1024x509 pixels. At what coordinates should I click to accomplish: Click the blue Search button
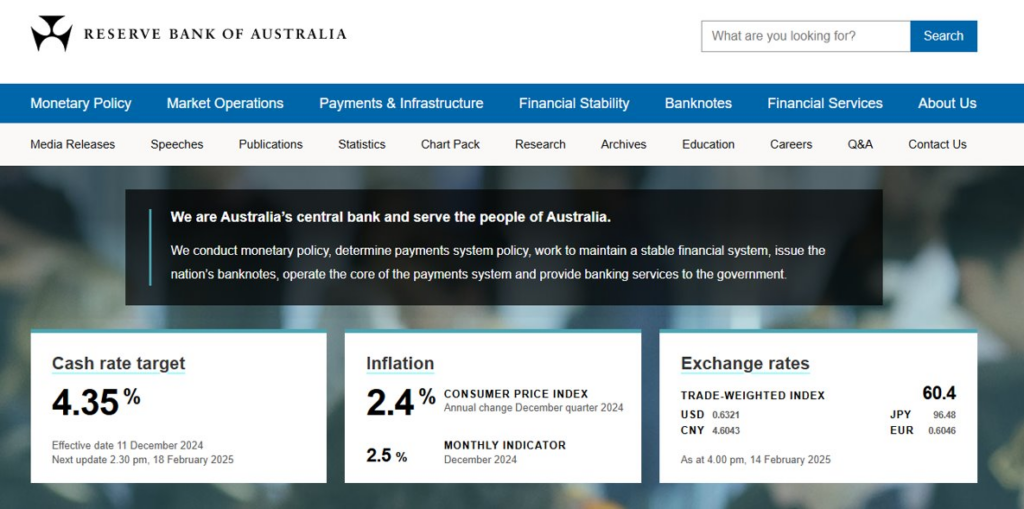(x=944, y=36)
